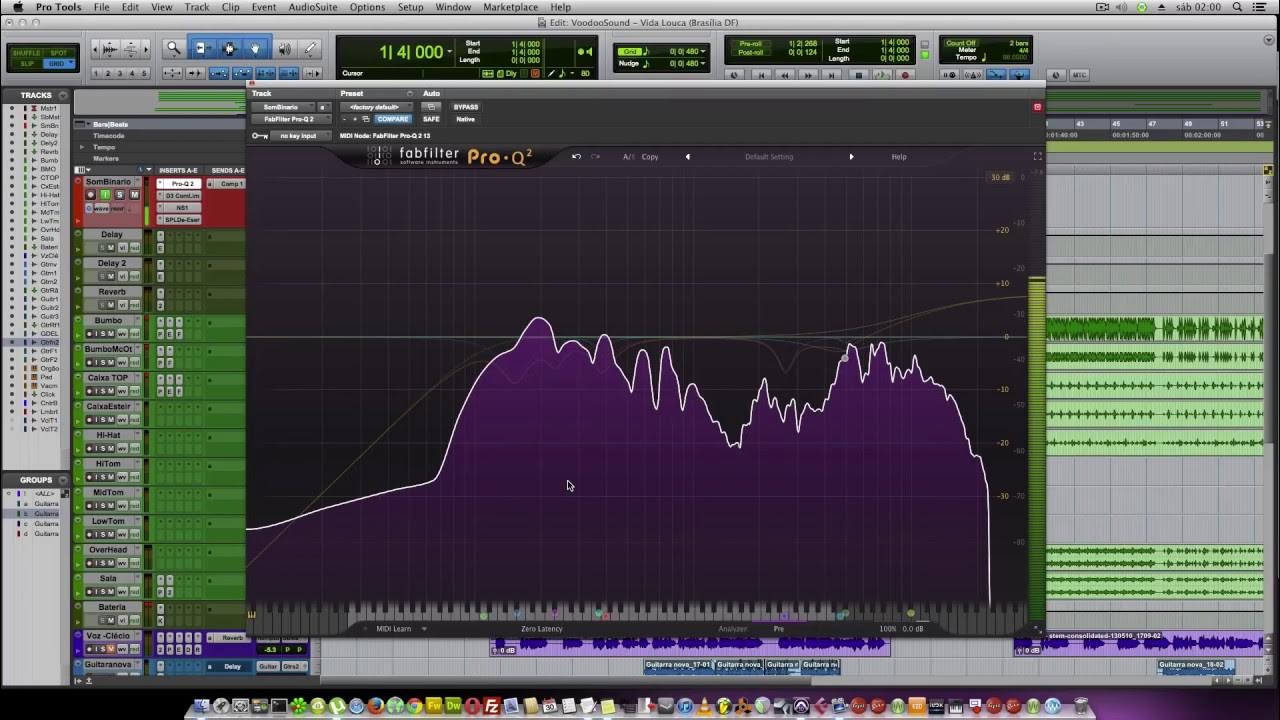This screenshot has width=1280, height=720.
Task: Select the Zoomer magnifier tool
Action: (x=173, y=48)
